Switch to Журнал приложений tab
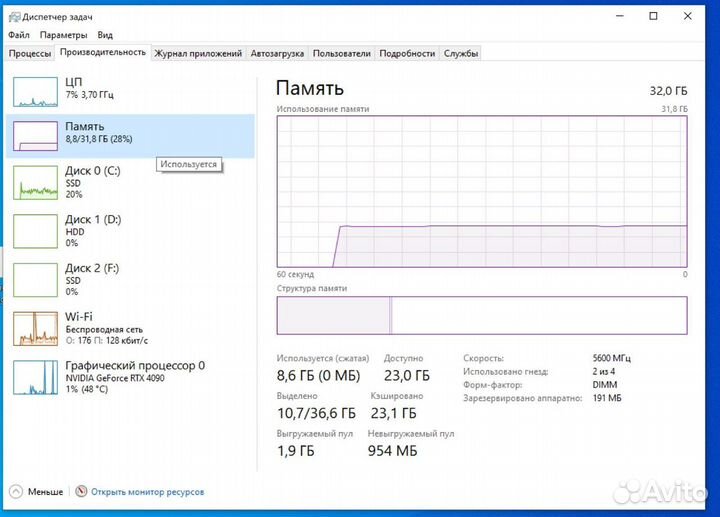The height and width of the screenshot is (517, 720). 198,53
